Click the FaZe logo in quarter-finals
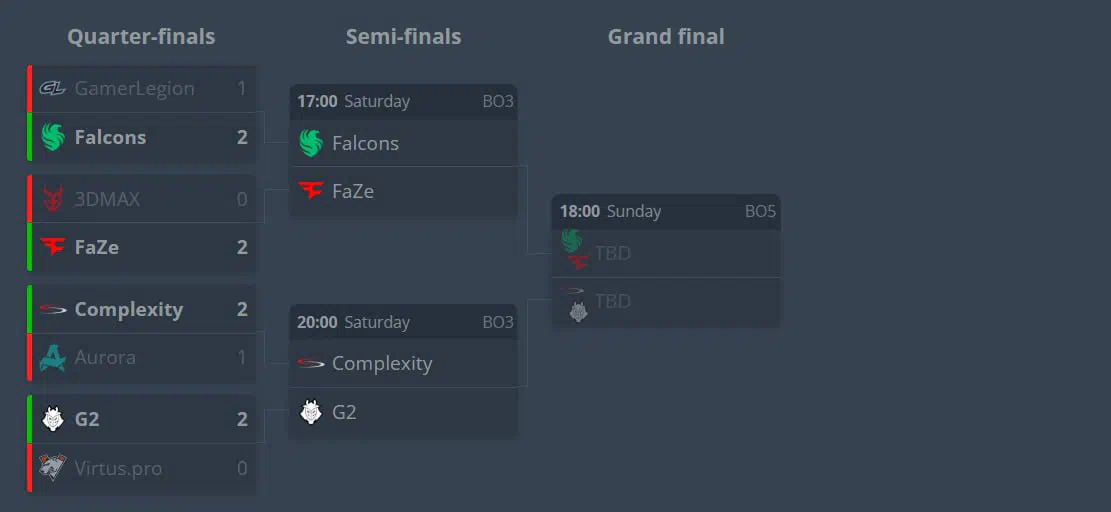The height and width of the screenshot is (512, 1111). 52,246
